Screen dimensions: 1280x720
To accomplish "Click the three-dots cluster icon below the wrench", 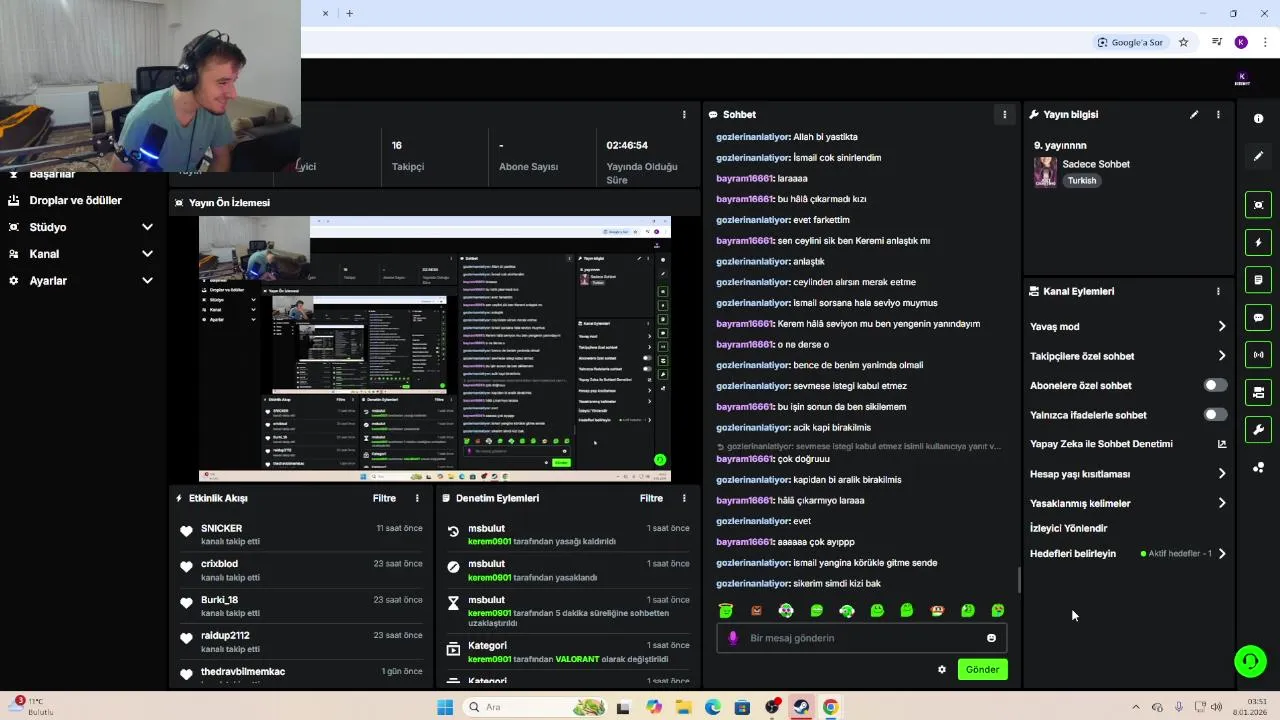I will coord(1258,467).
